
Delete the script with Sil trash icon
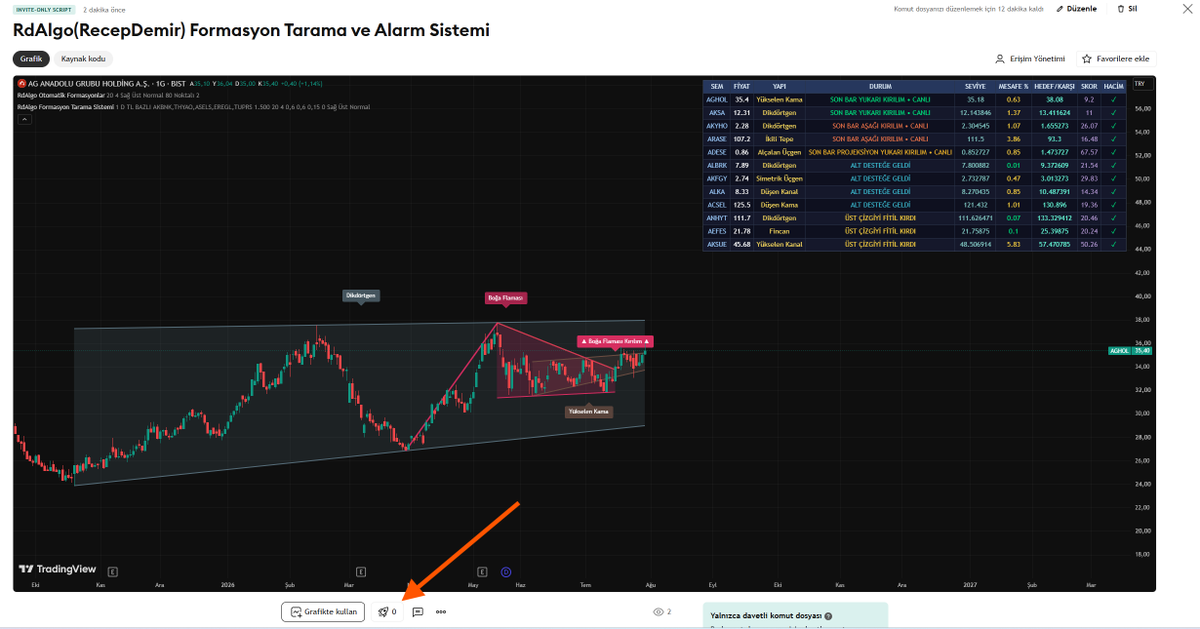pyautogui.click(x=1120, y=9)
